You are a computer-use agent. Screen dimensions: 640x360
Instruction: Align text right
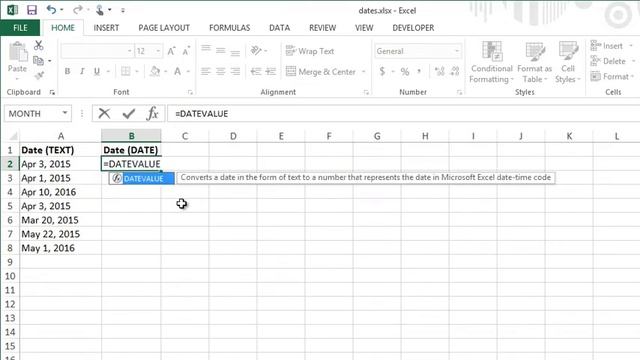[x=235, y=72]
